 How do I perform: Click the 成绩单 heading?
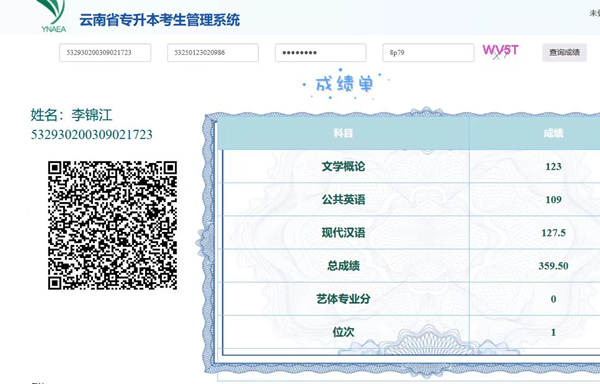344,84
